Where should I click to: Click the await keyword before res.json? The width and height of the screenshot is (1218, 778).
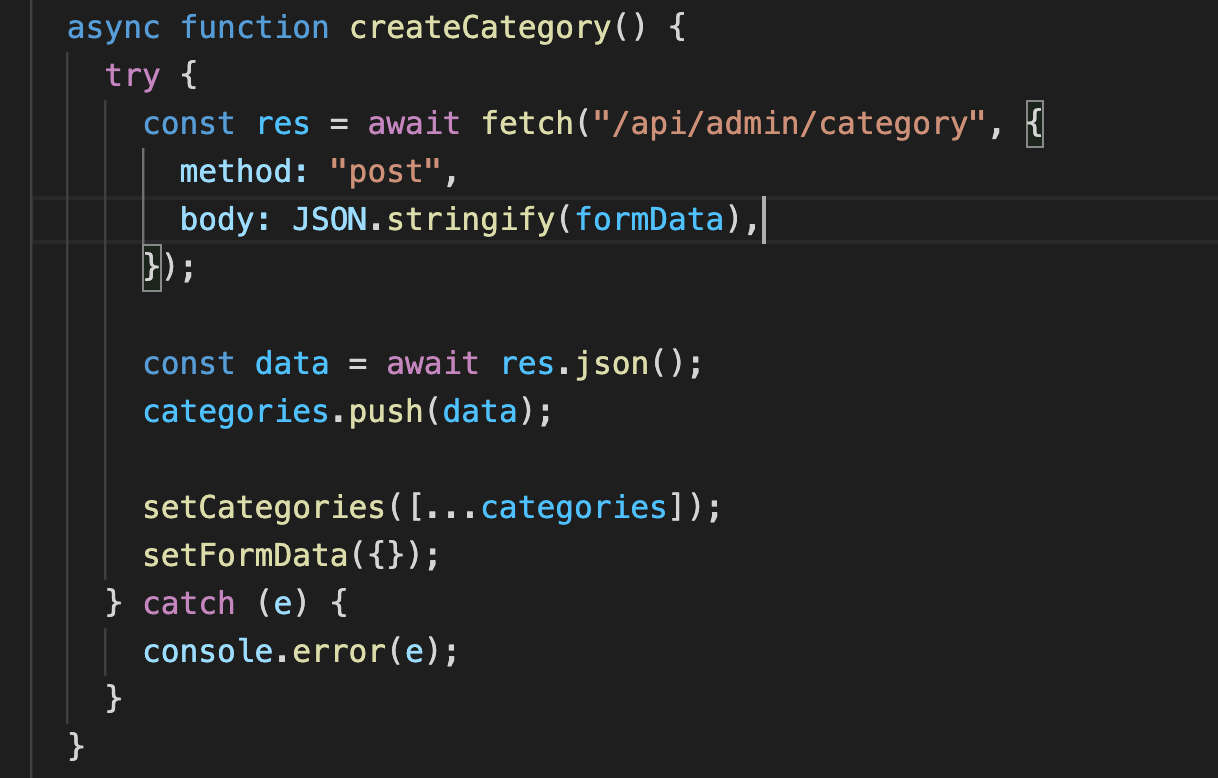tap(432, 363)
